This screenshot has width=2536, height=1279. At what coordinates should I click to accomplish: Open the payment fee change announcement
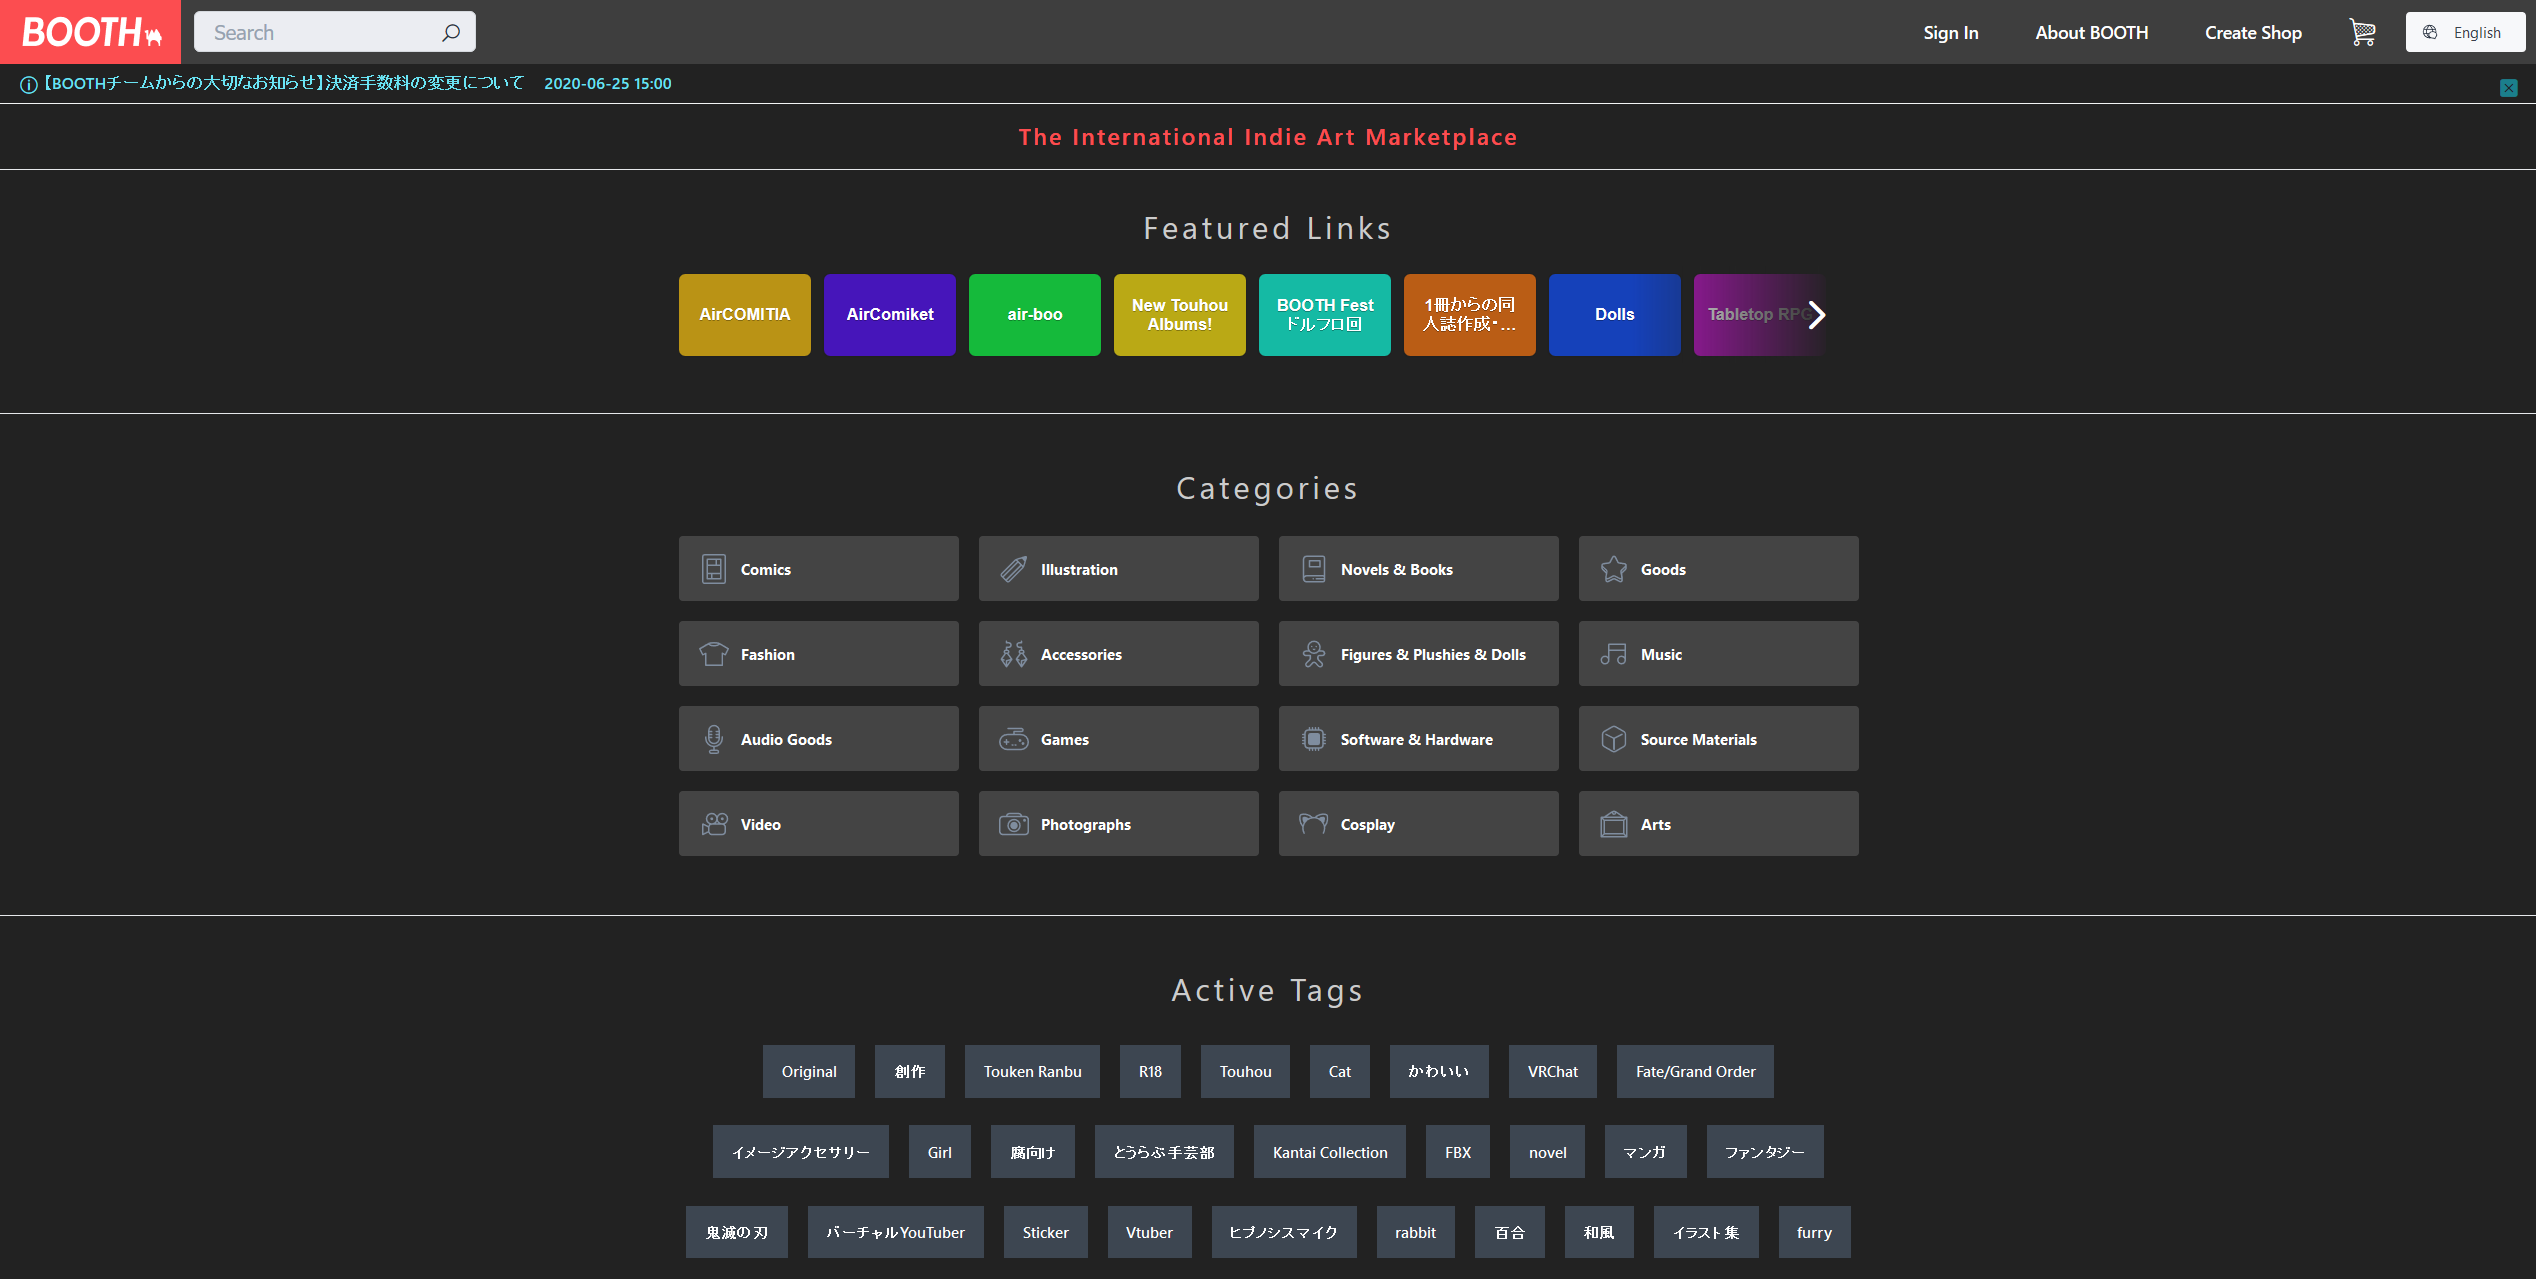[284, 83]
